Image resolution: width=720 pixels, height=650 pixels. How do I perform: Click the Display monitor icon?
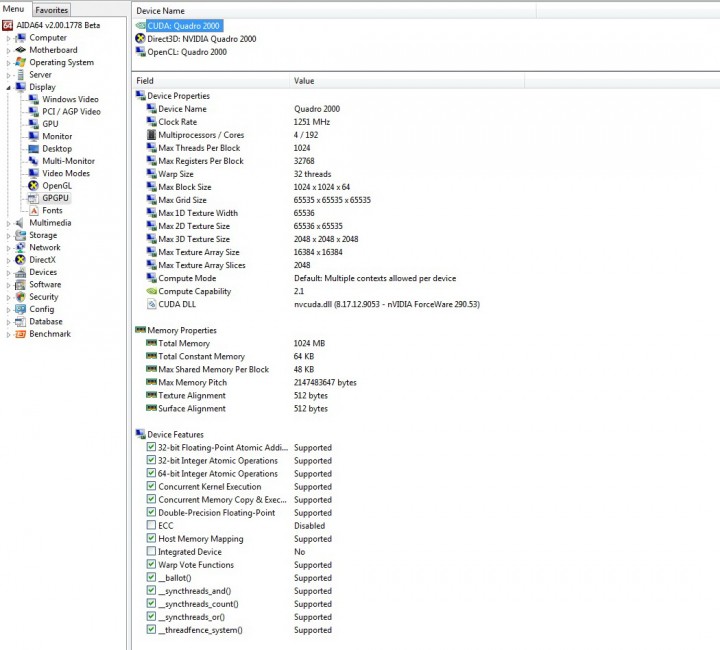pyautogui.click(x=21, y=87)
